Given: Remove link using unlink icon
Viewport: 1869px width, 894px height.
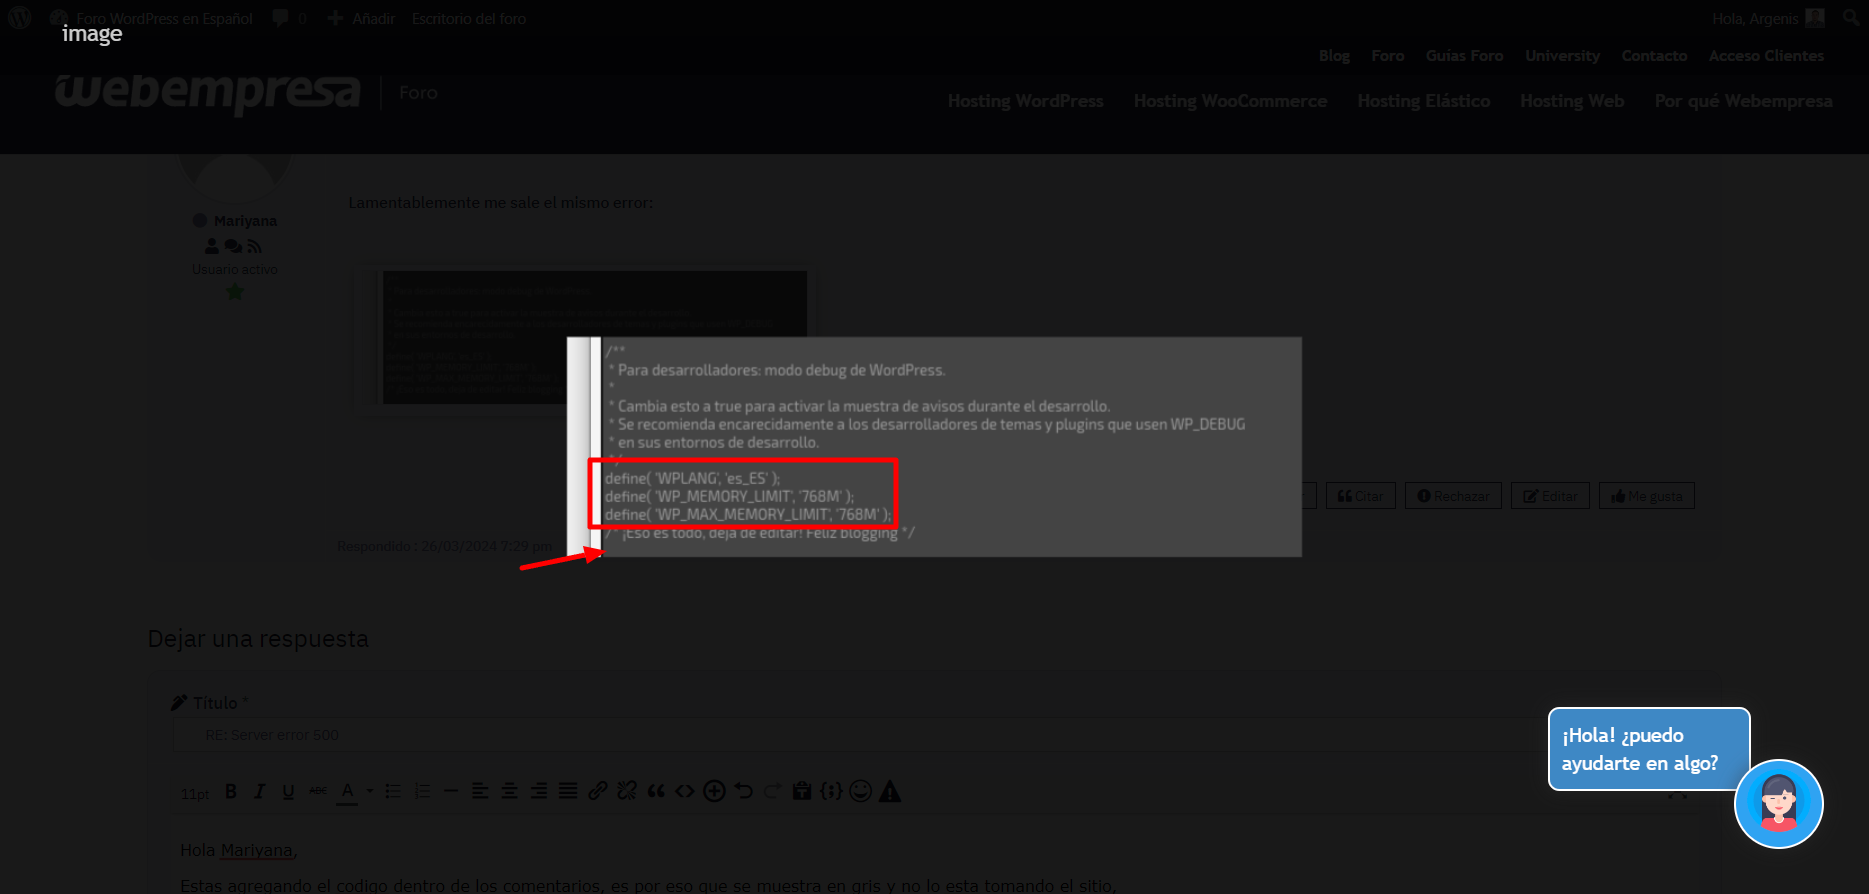Looking at the screenshot, I should click(x=627, y=791).
